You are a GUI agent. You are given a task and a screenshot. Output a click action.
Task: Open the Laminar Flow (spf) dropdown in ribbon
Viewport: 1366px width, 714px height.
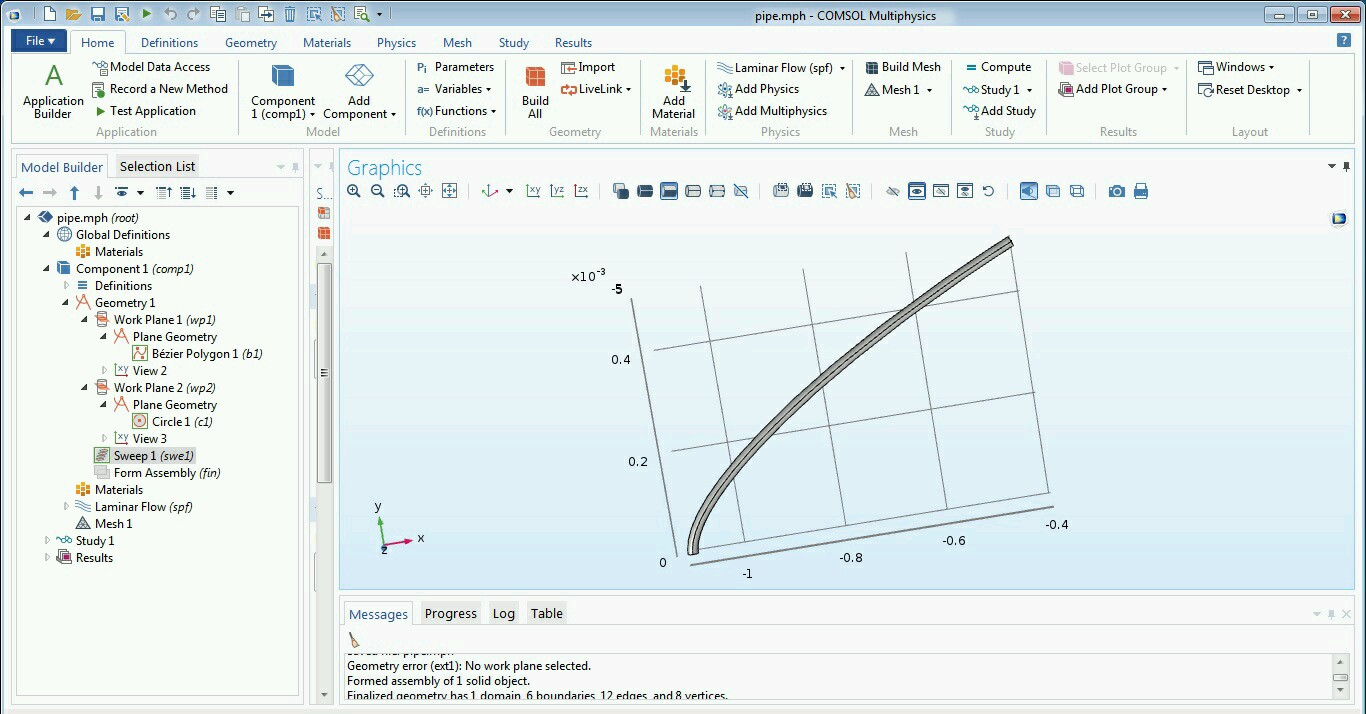[842, 68]
